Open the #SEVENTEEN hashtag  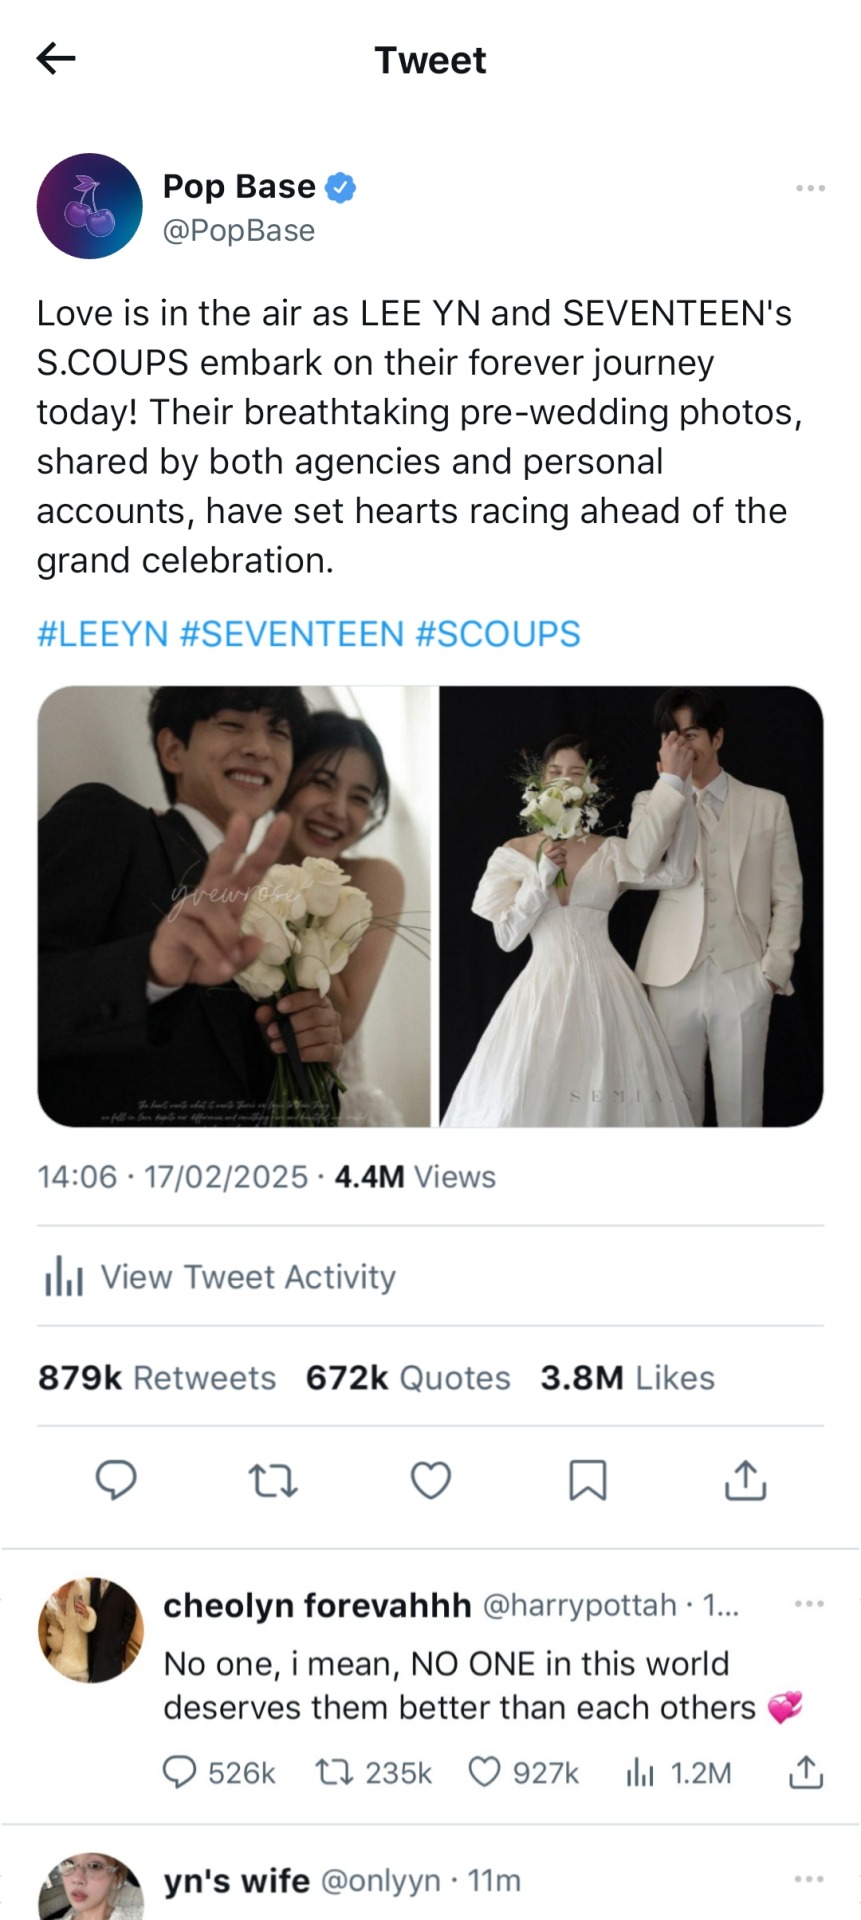(292, 634)
